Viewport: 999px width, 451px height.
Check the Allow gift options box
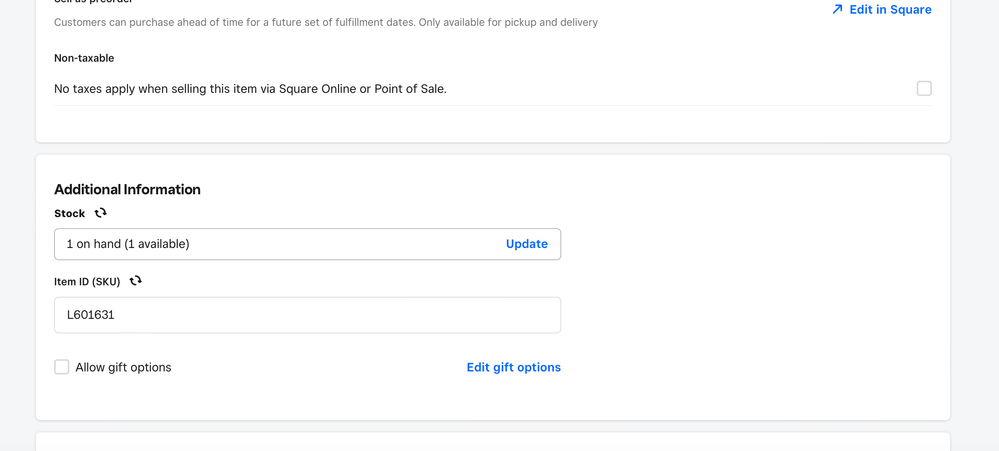coord(62,367)
